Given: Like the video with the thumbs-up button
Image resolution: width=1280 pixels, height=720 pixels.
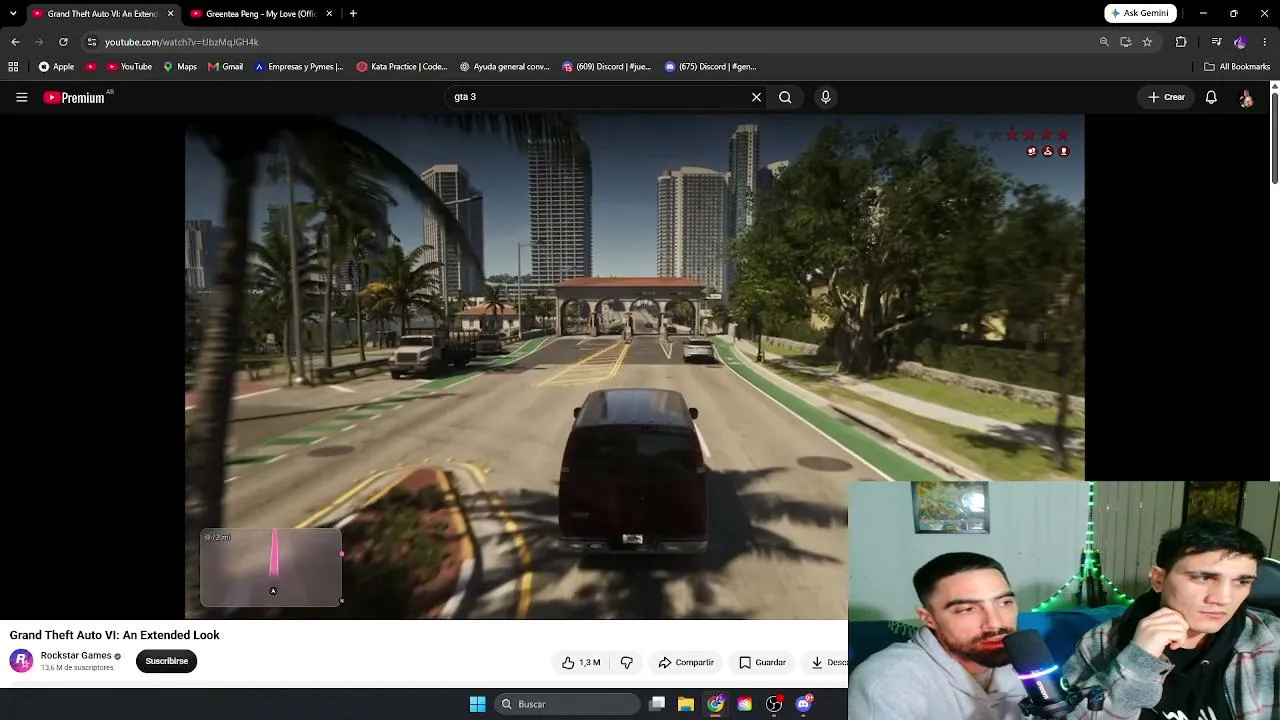Looking at the screenshot, I should coord(581,662).
